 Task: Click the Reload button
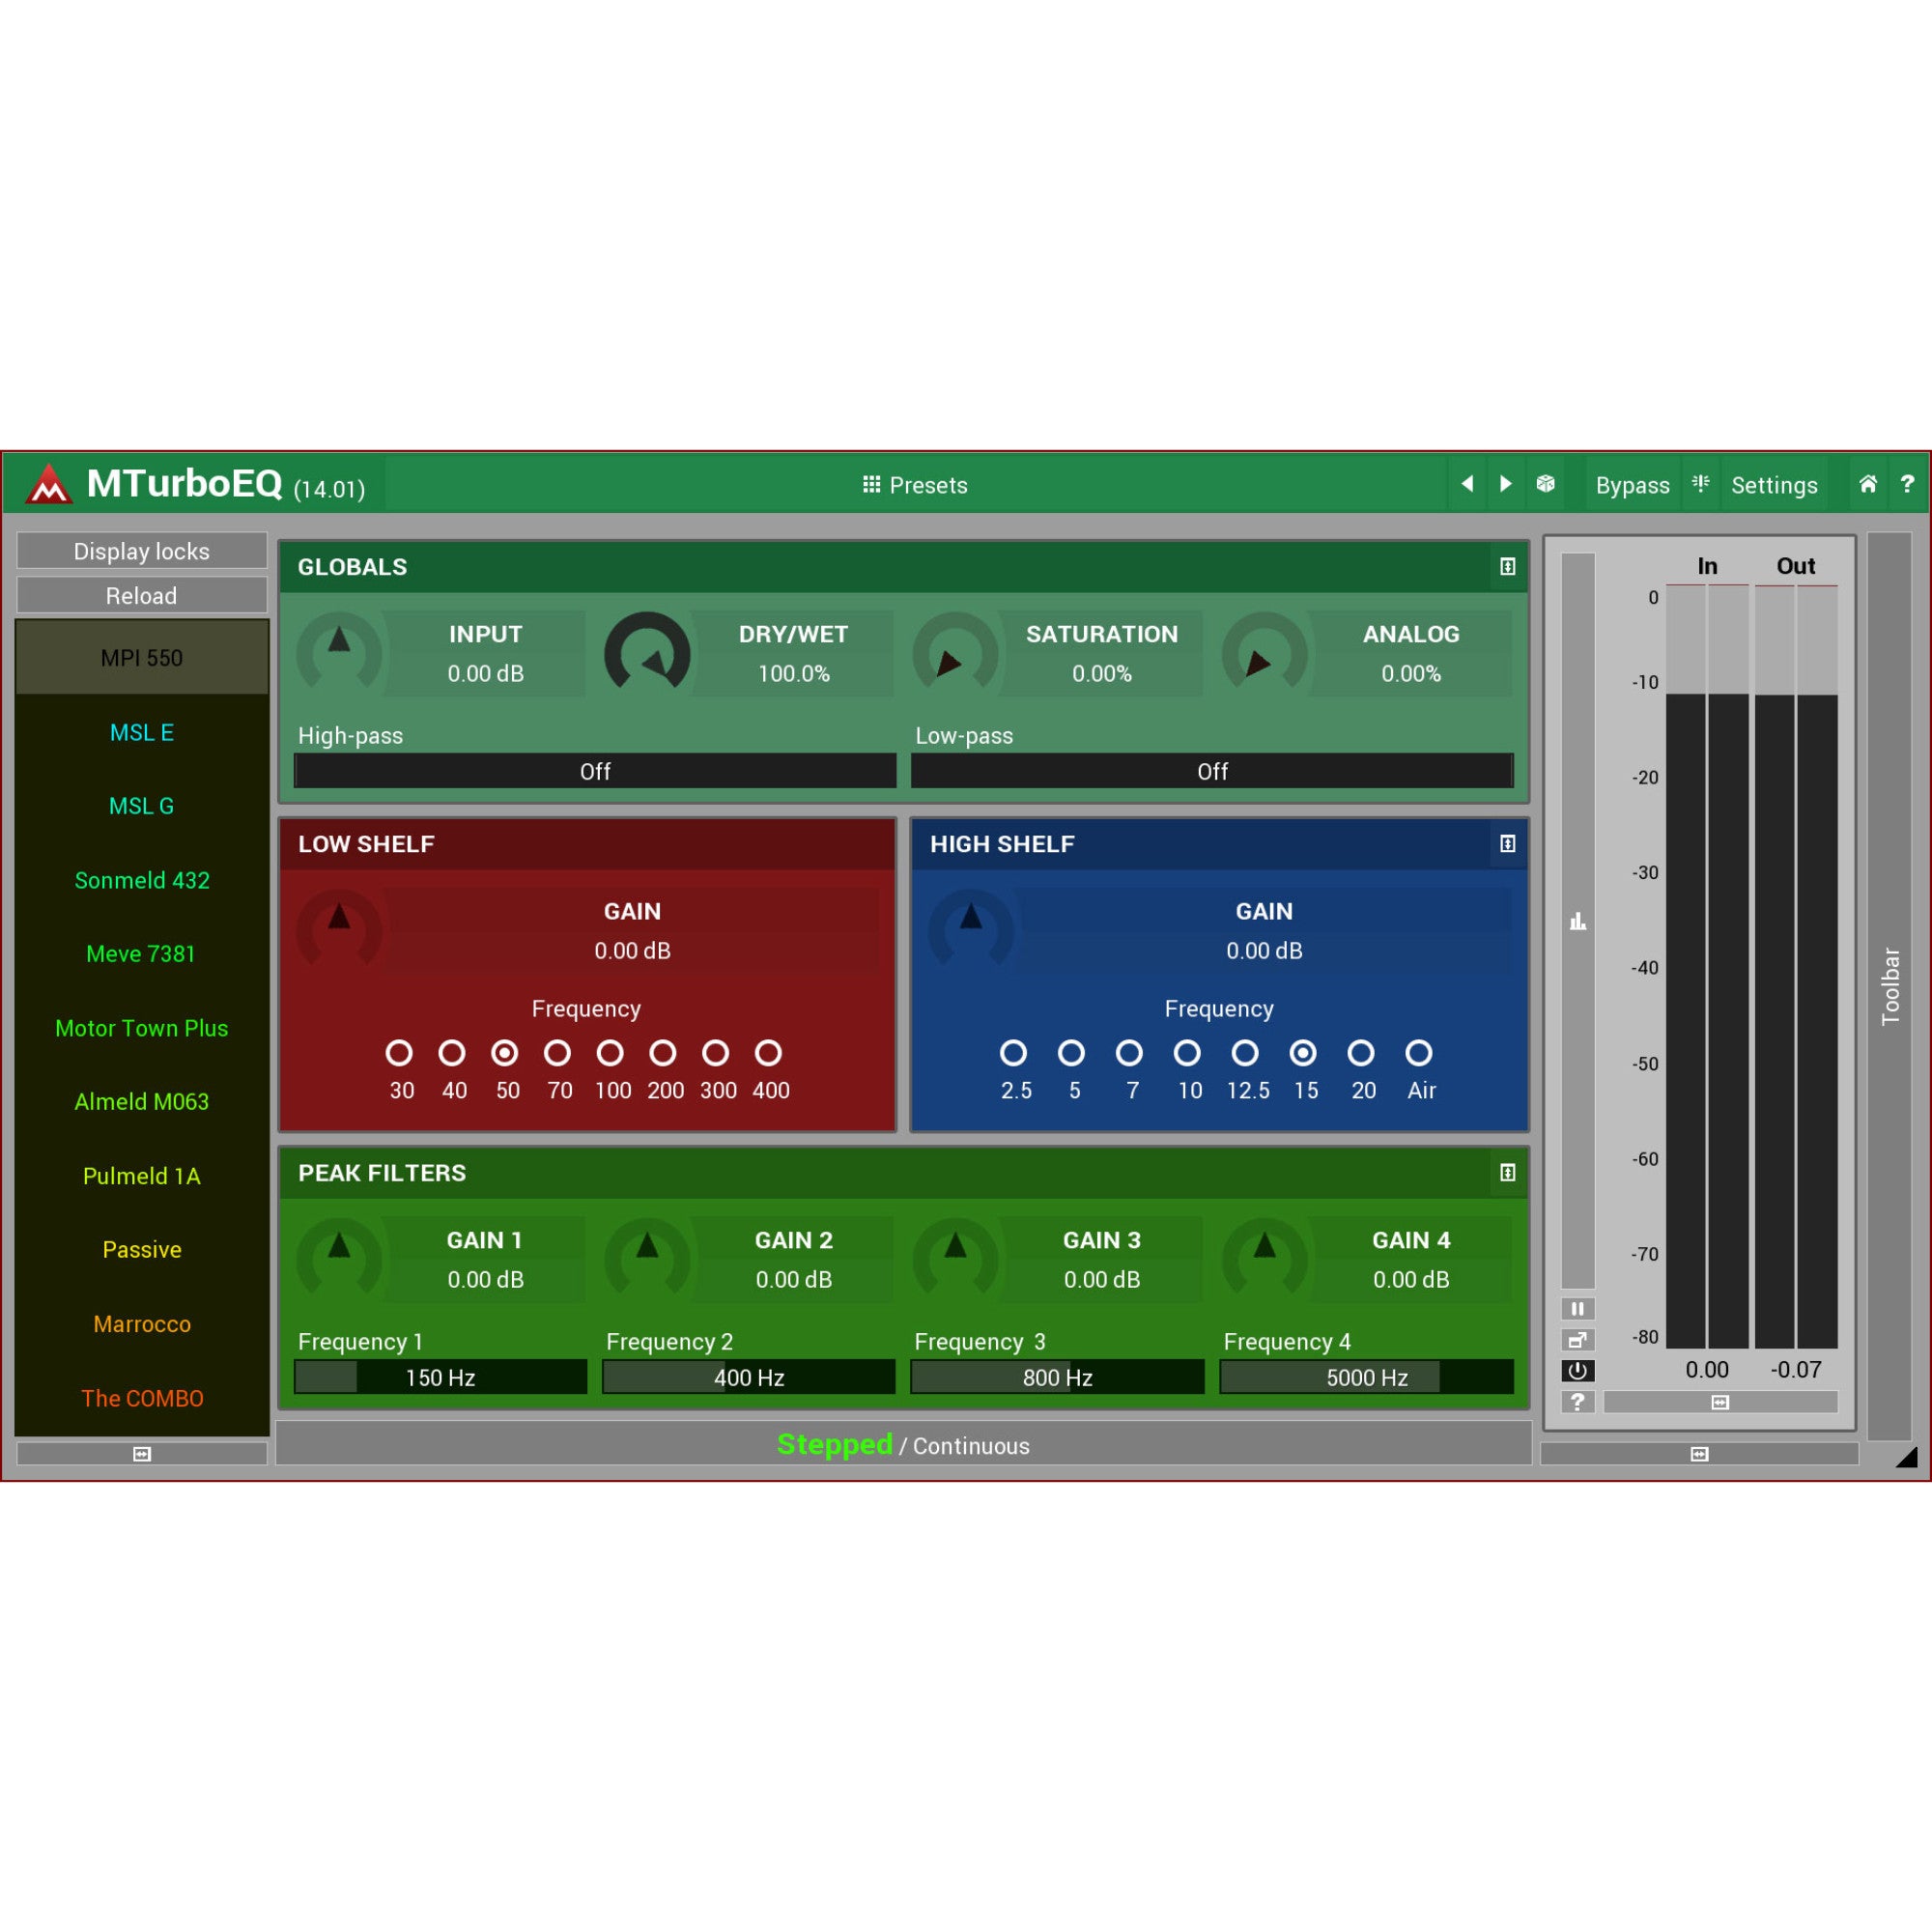[x=142, y=595]
